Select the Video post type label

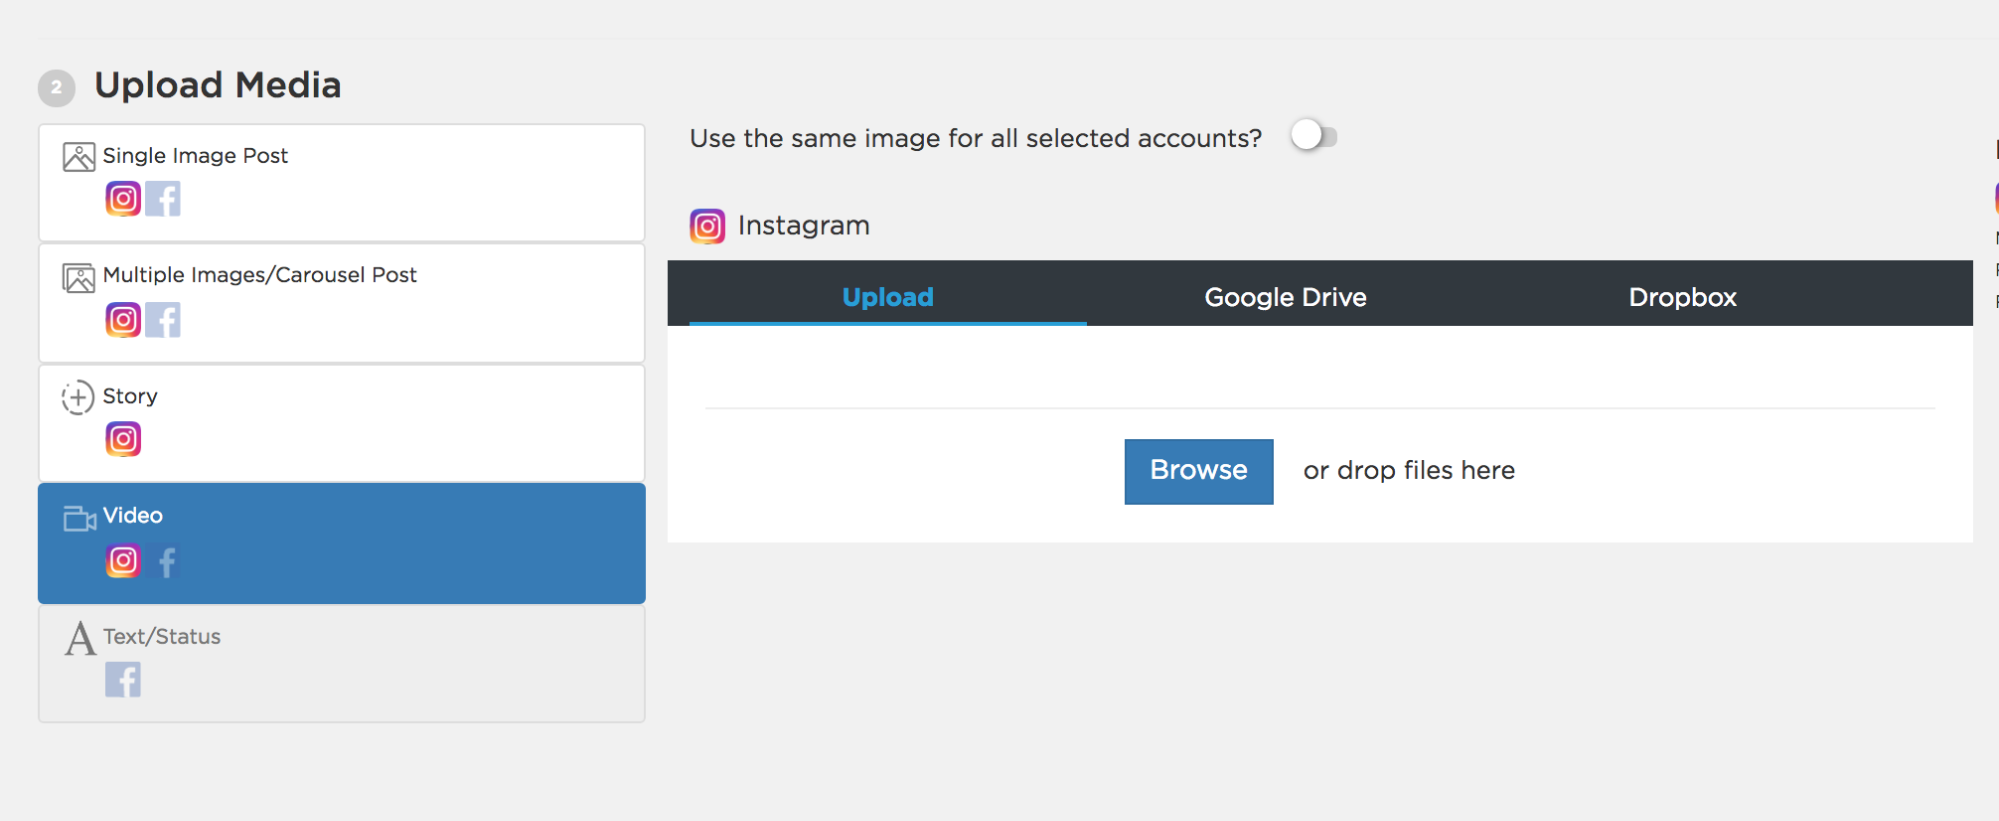(x=133, y=515)
